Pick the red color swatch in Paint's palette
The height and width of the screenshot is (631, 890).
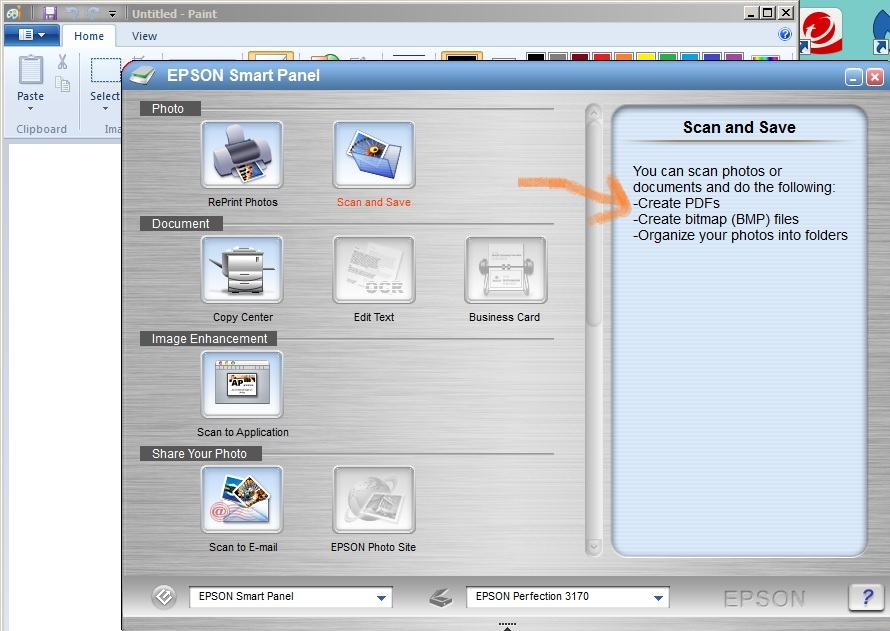[x=602, y=57]
